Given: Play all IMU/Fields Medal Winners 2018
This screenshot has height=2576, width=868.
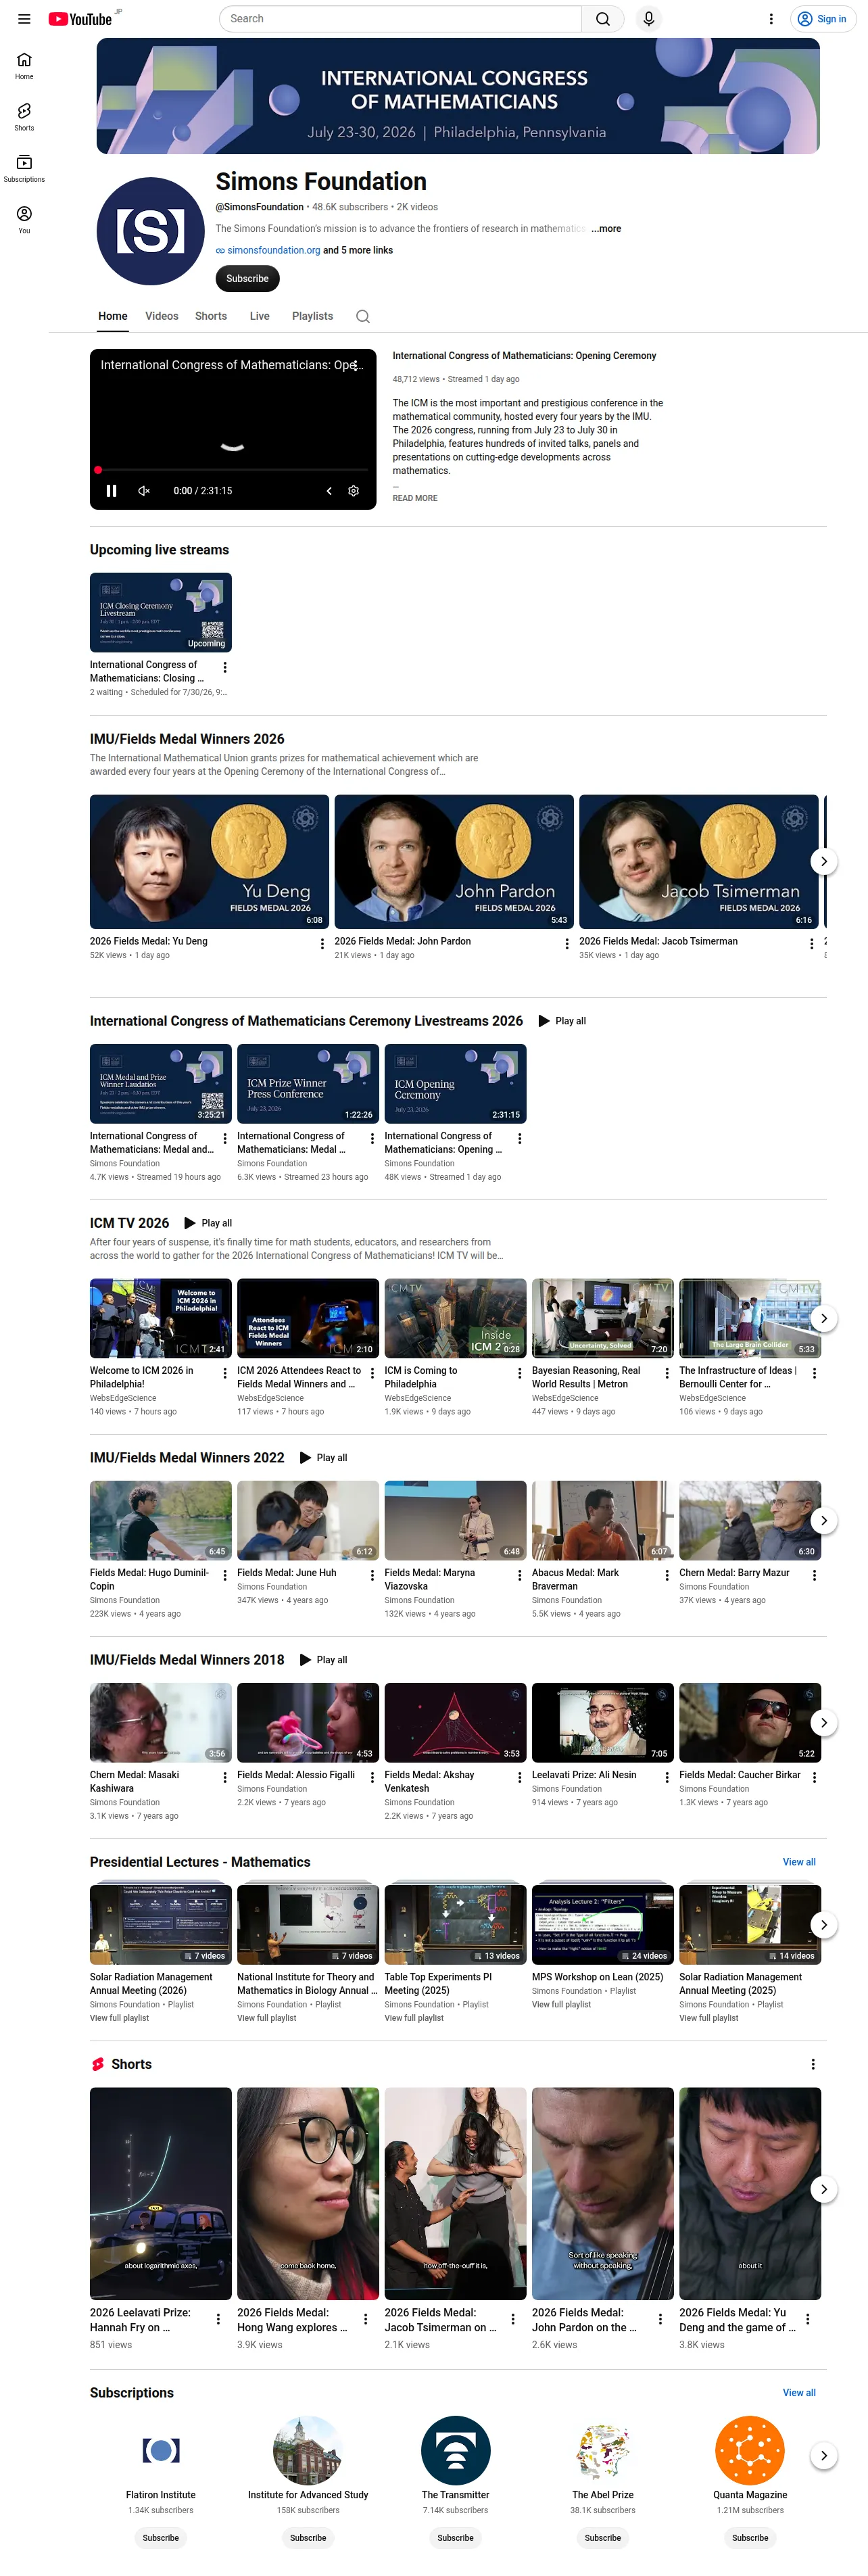Looking at the screenshot, I should 324,1660.
